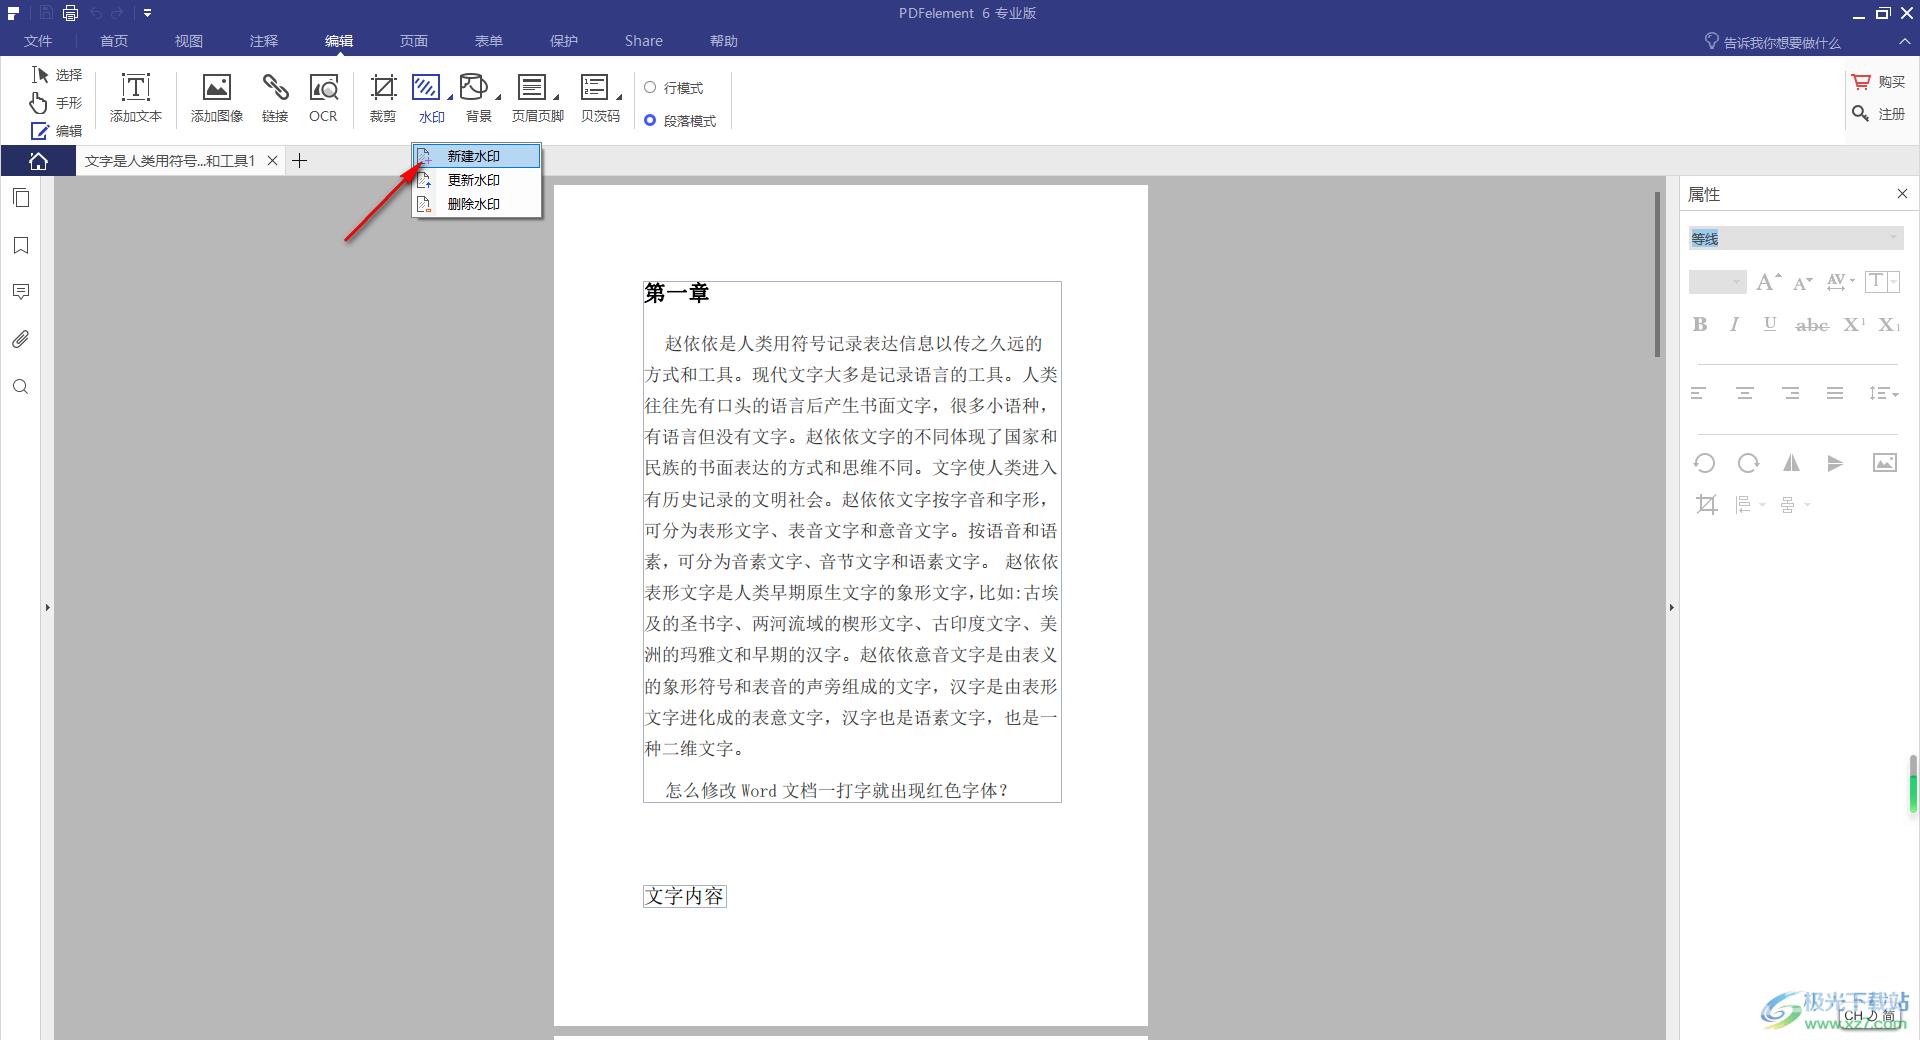Click the save icon in title bar
This screenshot has height=1040, width=1920.
pyautogui.click(x=46, y=13)
